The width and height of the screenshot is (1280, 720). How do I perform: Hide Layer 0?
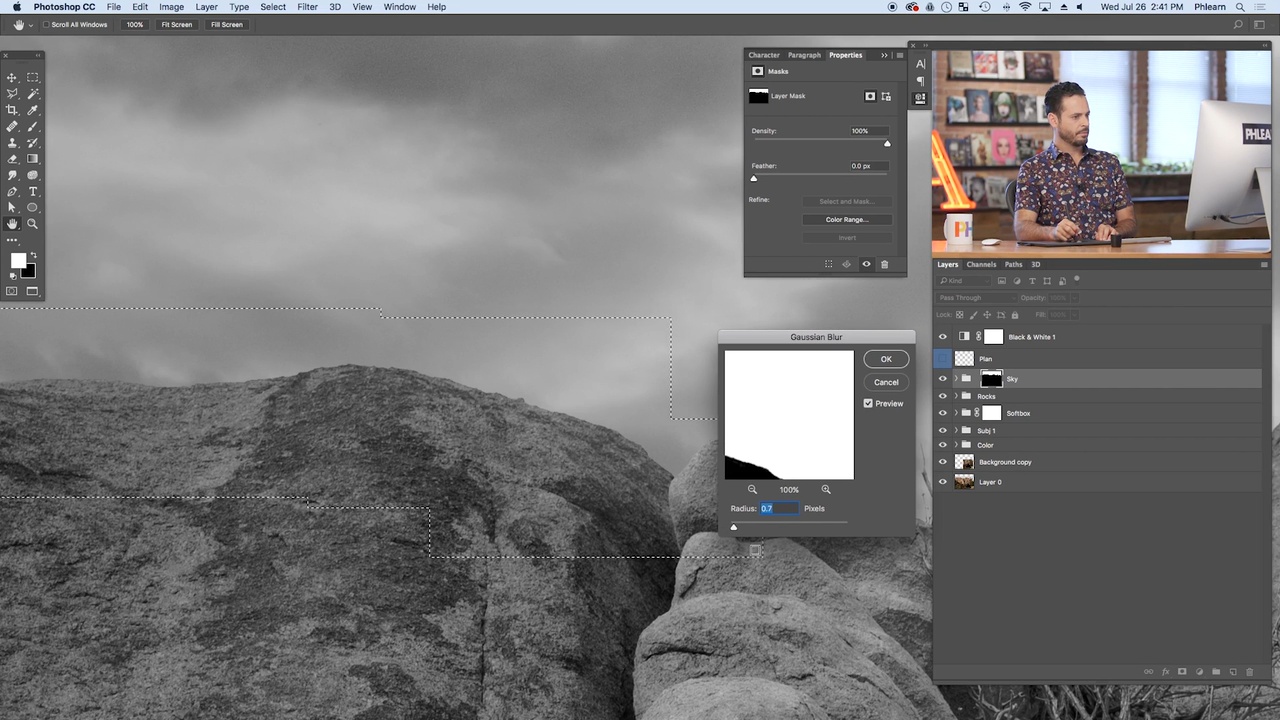942,482
